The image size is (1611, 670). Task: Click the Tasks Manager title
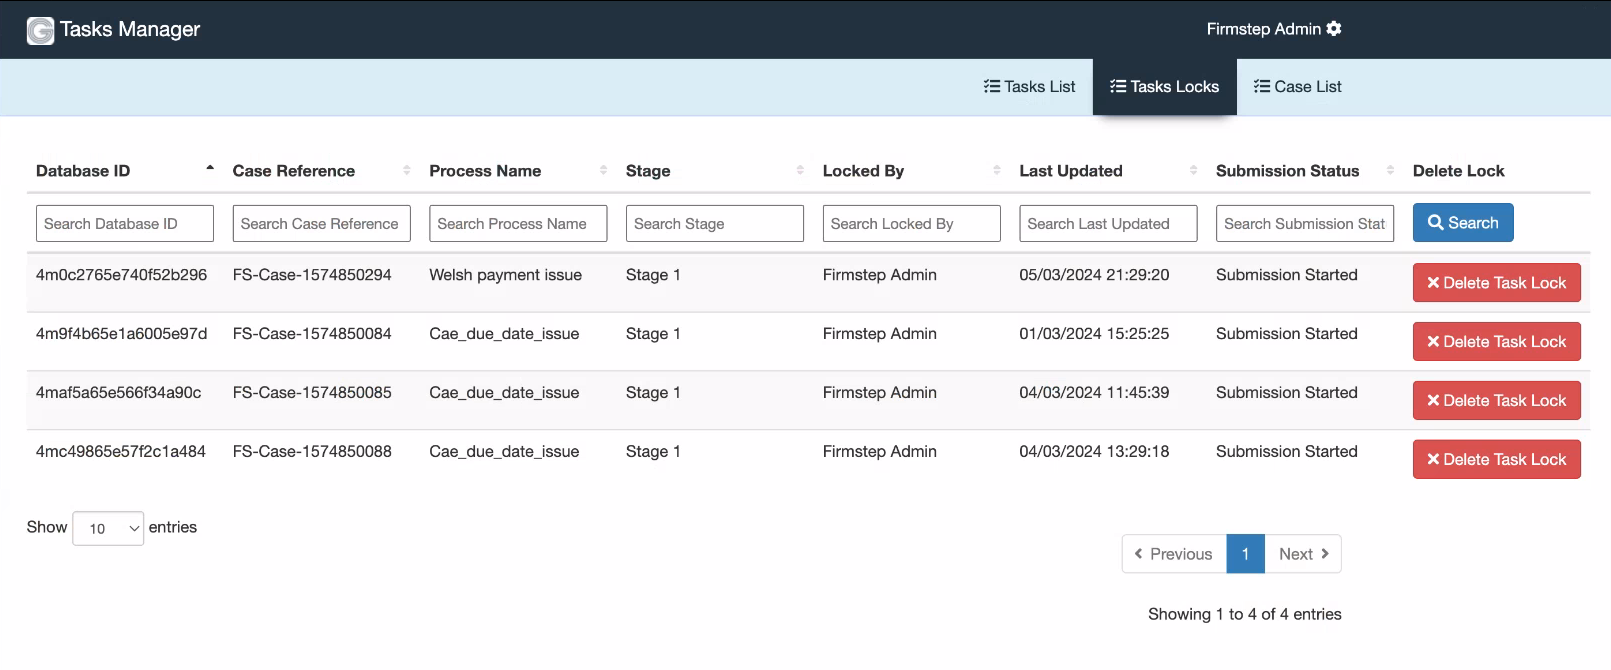(x=130, y=30)
